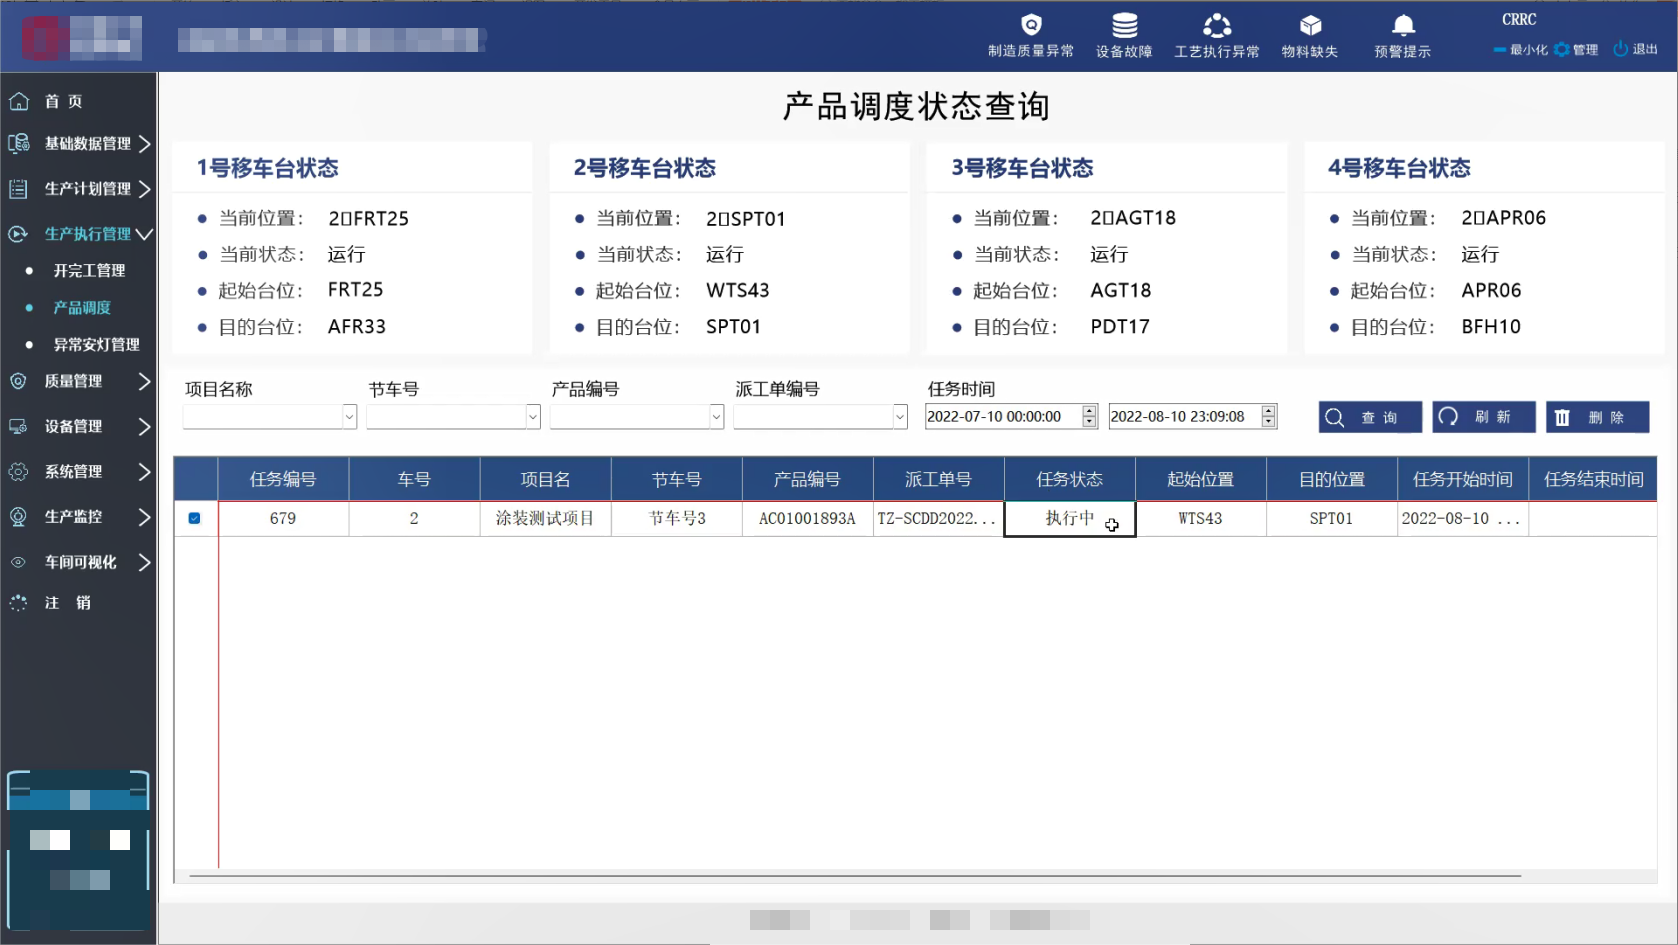The height and width of the screenshot is (945, 1678).
Task: Click the refresh arrow icon on 刷新
Action: [1448, 416]
